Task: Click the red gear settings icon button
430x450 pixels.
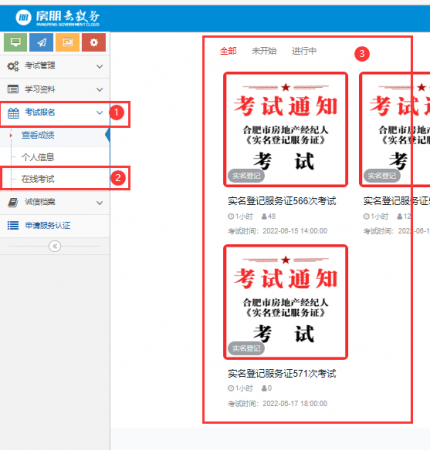Action: (x=94, y=42)
